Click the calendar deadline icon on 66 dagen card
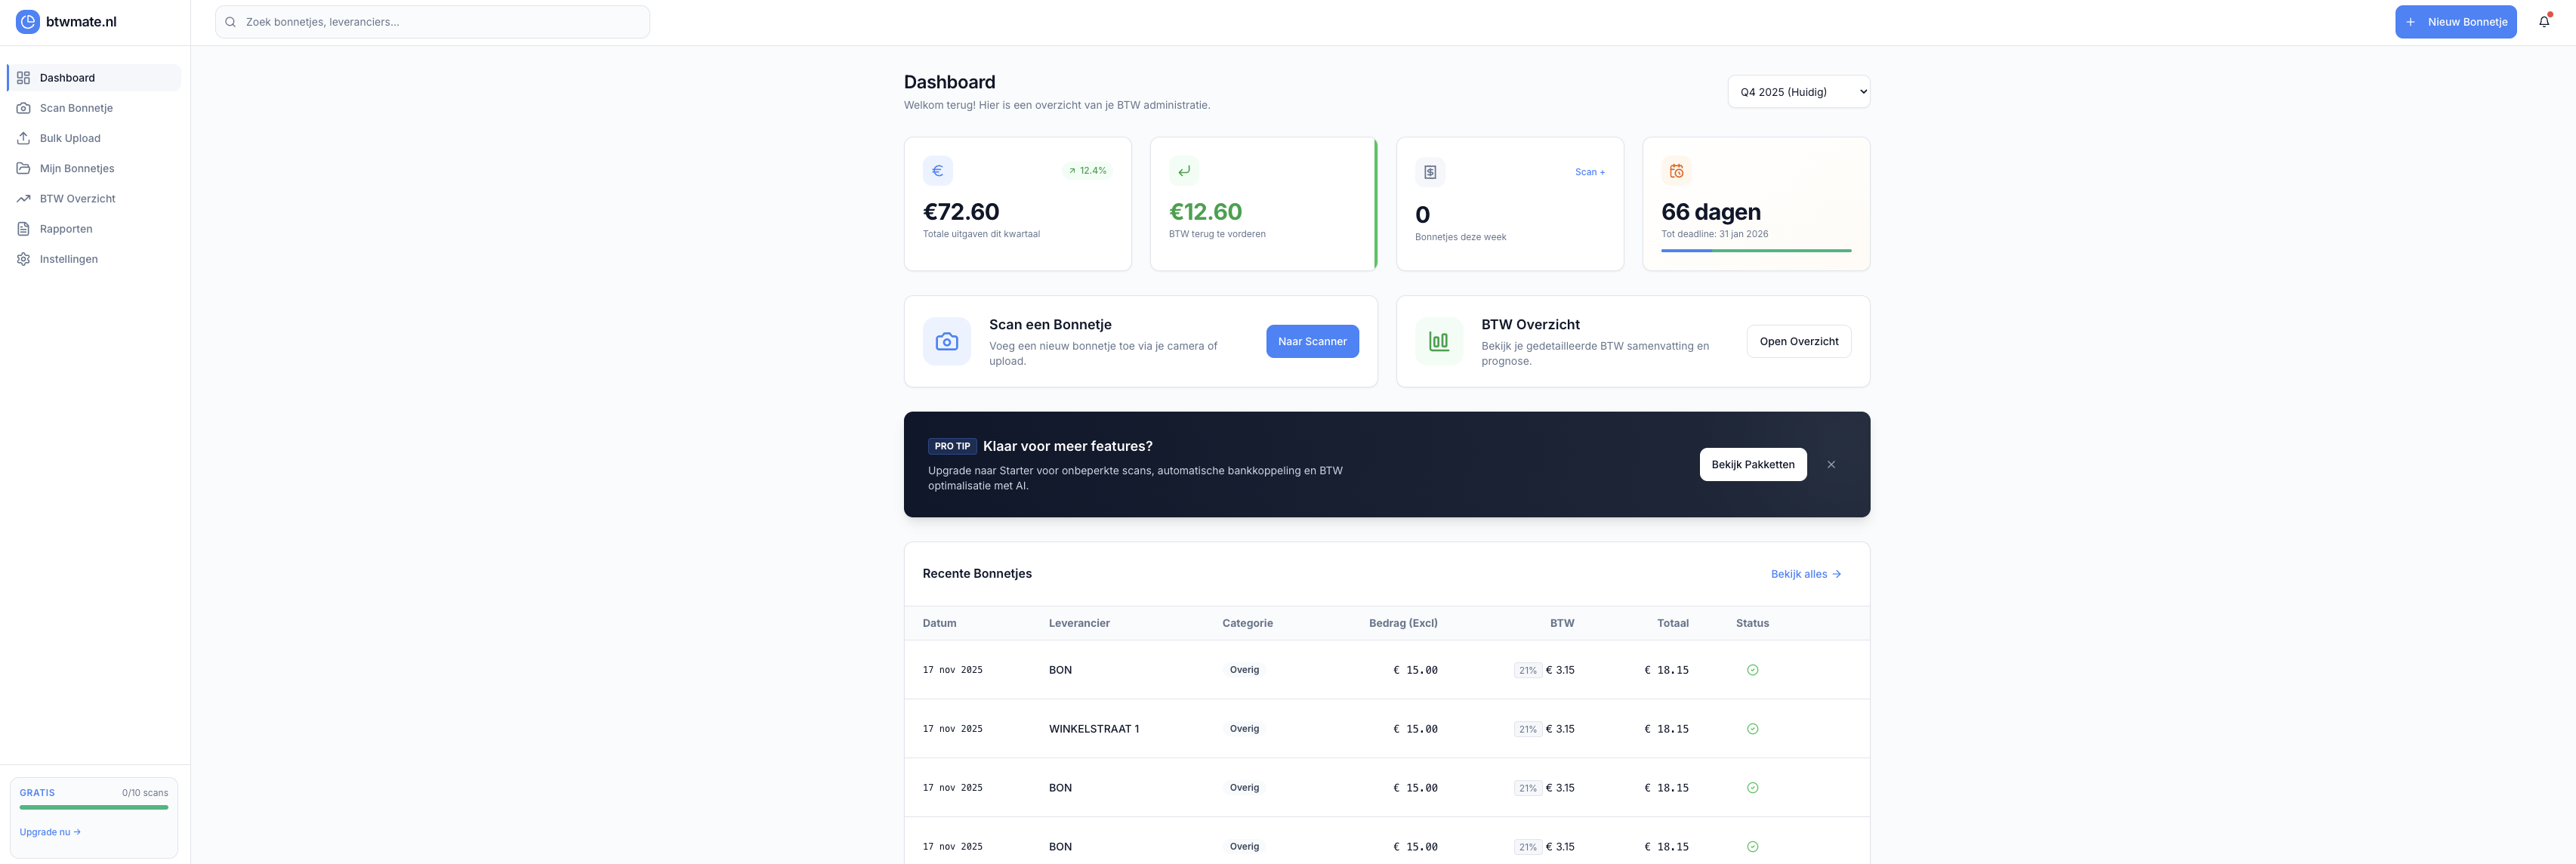Image resolution: width=2576 pixels, height=864 pixels. pos(1676,171)
